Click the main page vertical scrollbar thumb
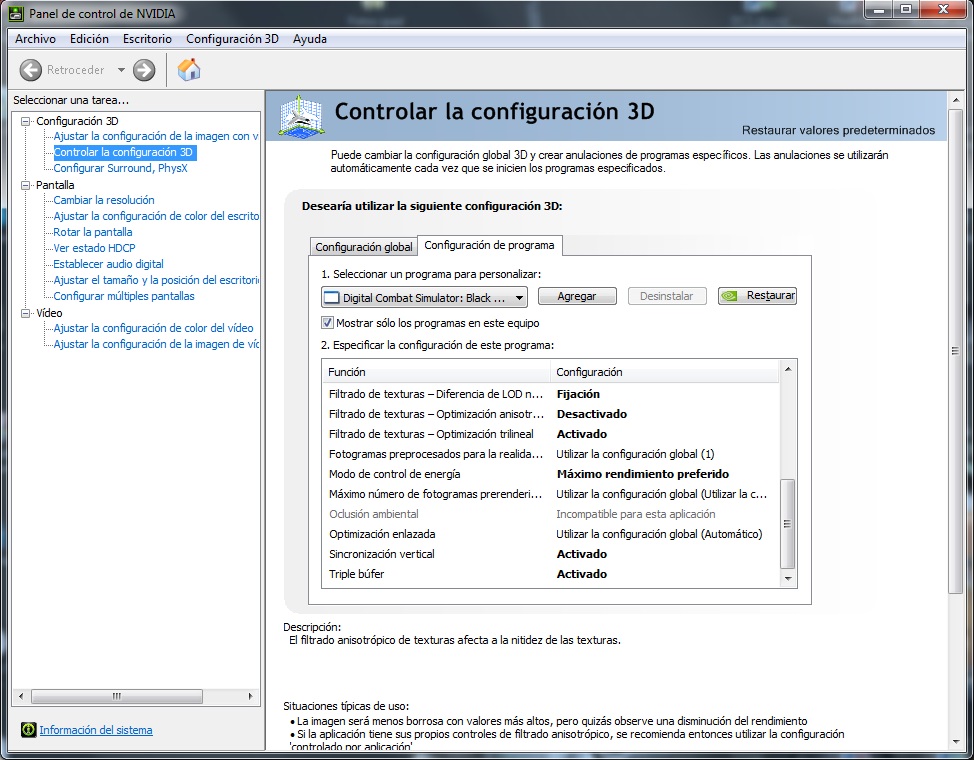This screenshot has height=760, width=974. click(955, 351)
